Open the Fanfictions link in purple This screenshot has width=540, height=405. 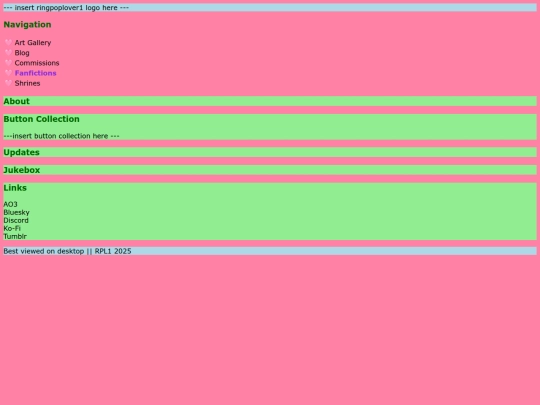click(x=35, y=73)
